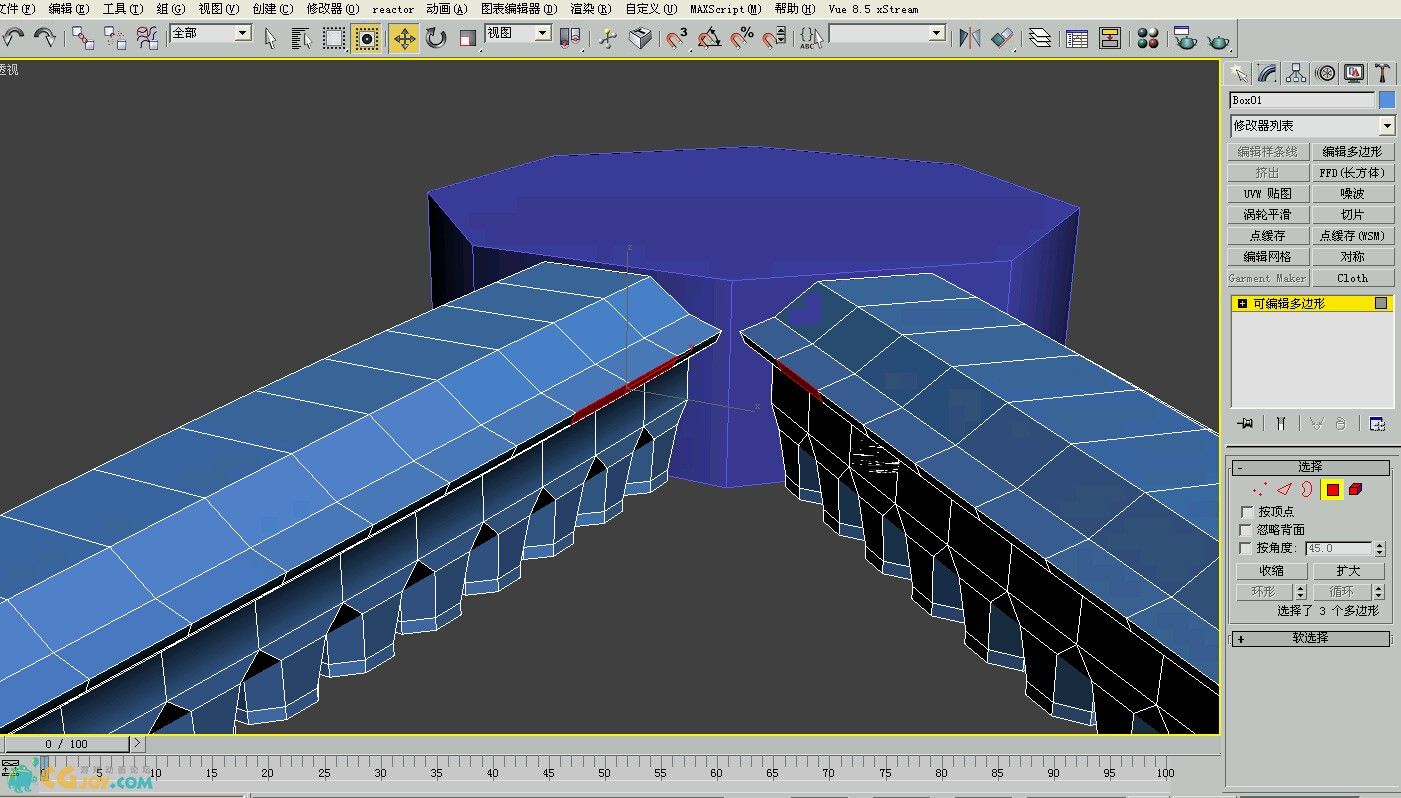Screen dimensions: 1401x798
Task: Switch to the Hierarchy panel tab
Action: pyautogui.click(x=1296, y=73)
